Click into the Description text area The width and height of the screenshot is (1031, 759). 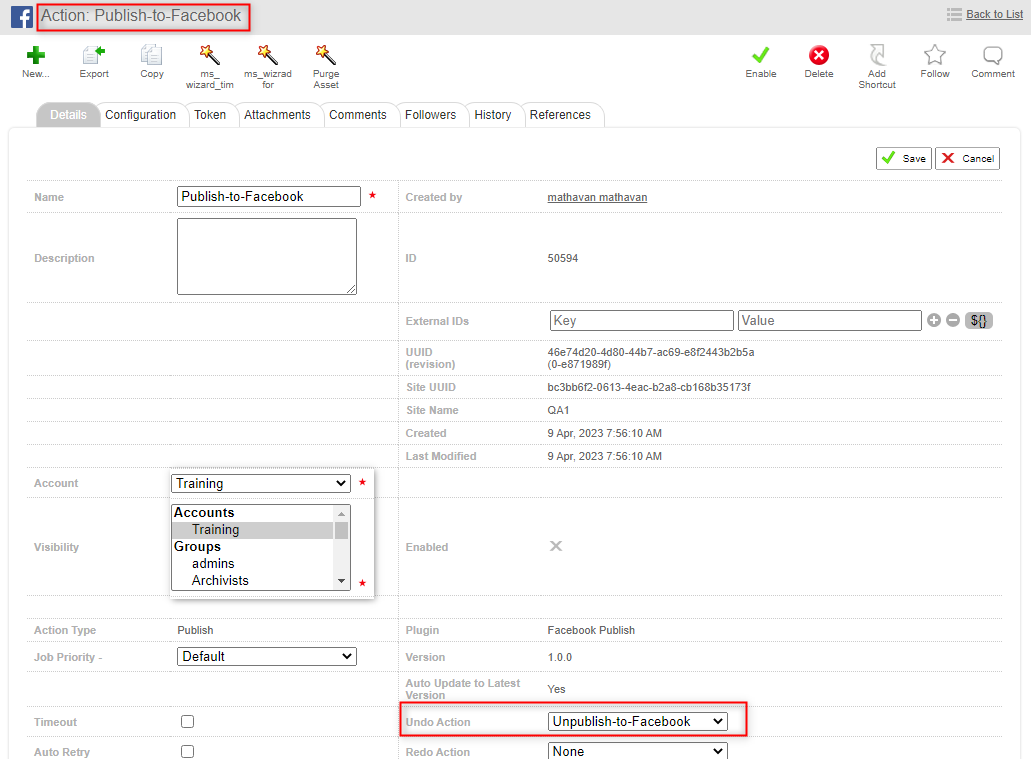click(267, 257)
